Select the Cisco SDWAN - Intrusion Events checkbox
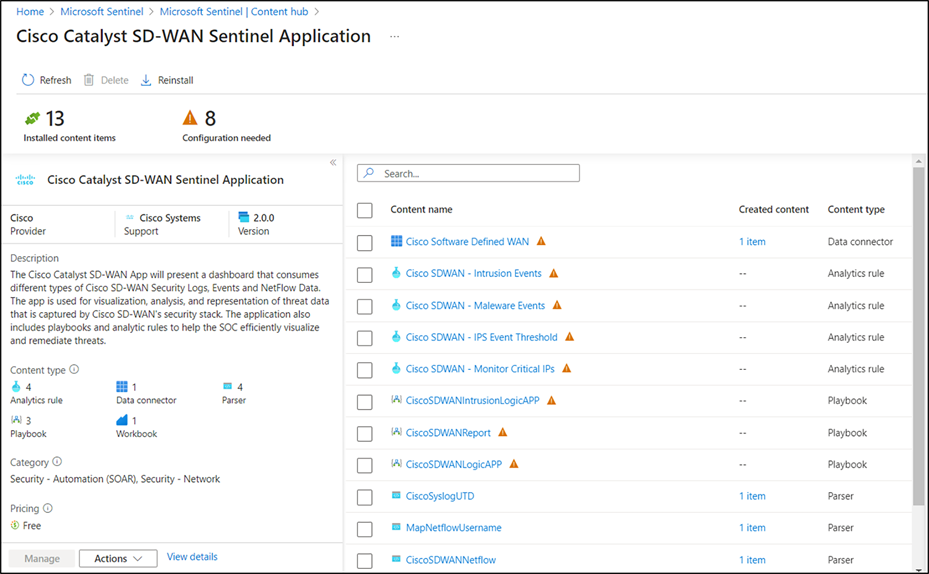 click(365, 275)
